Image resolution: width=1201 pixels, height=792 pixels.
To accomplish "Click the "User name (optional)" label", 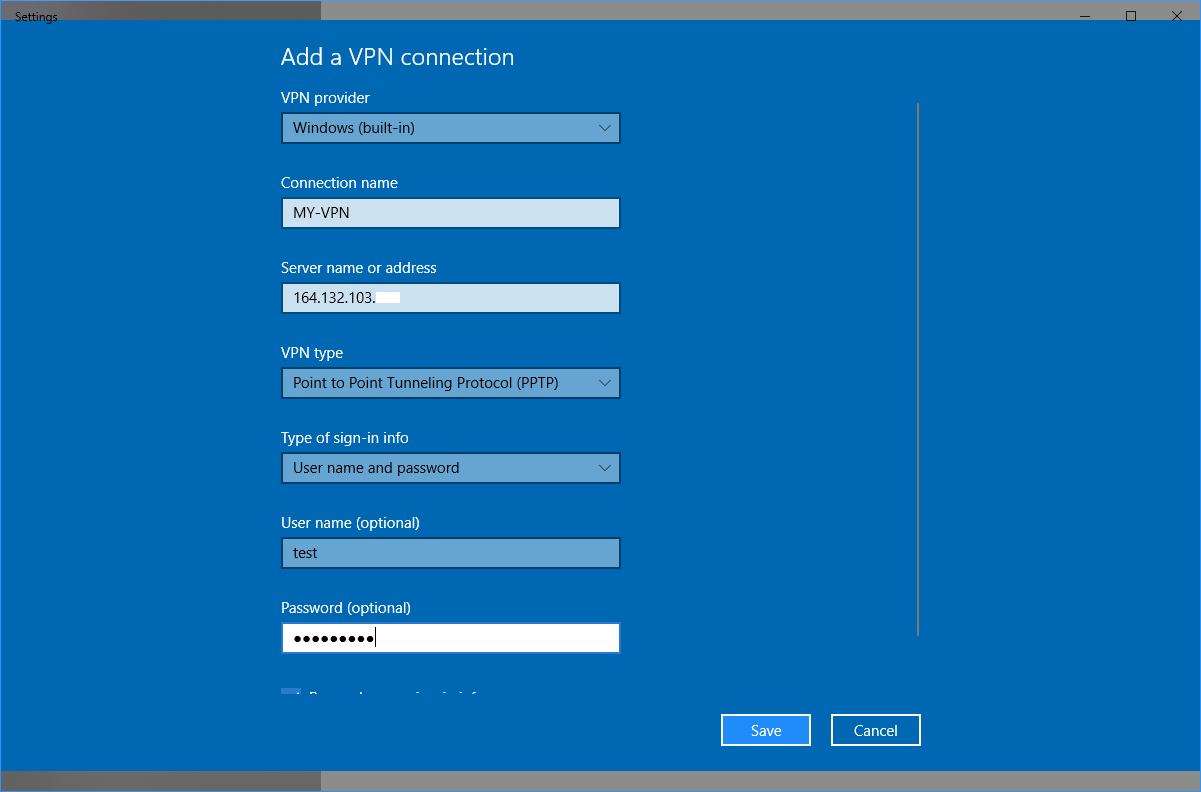I will 350,523.
